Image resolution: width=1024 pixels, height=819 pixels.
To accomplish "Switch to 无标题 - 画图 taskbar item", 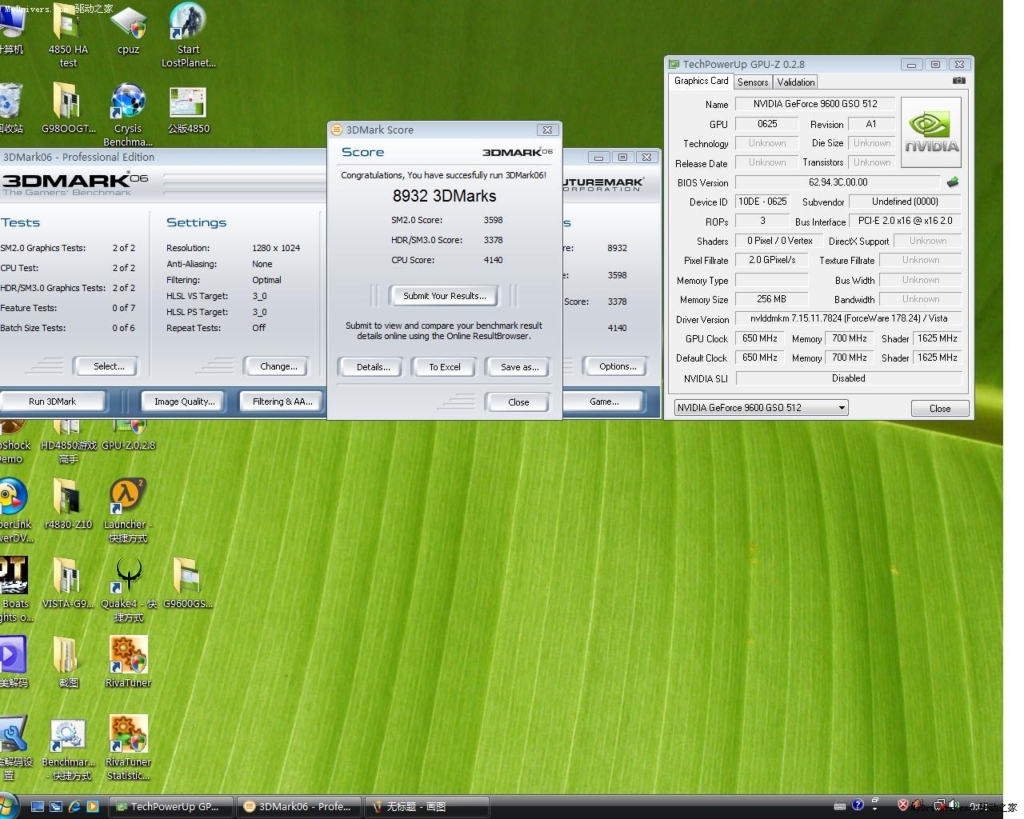I will pyautogui.click(x=426, y=807).
